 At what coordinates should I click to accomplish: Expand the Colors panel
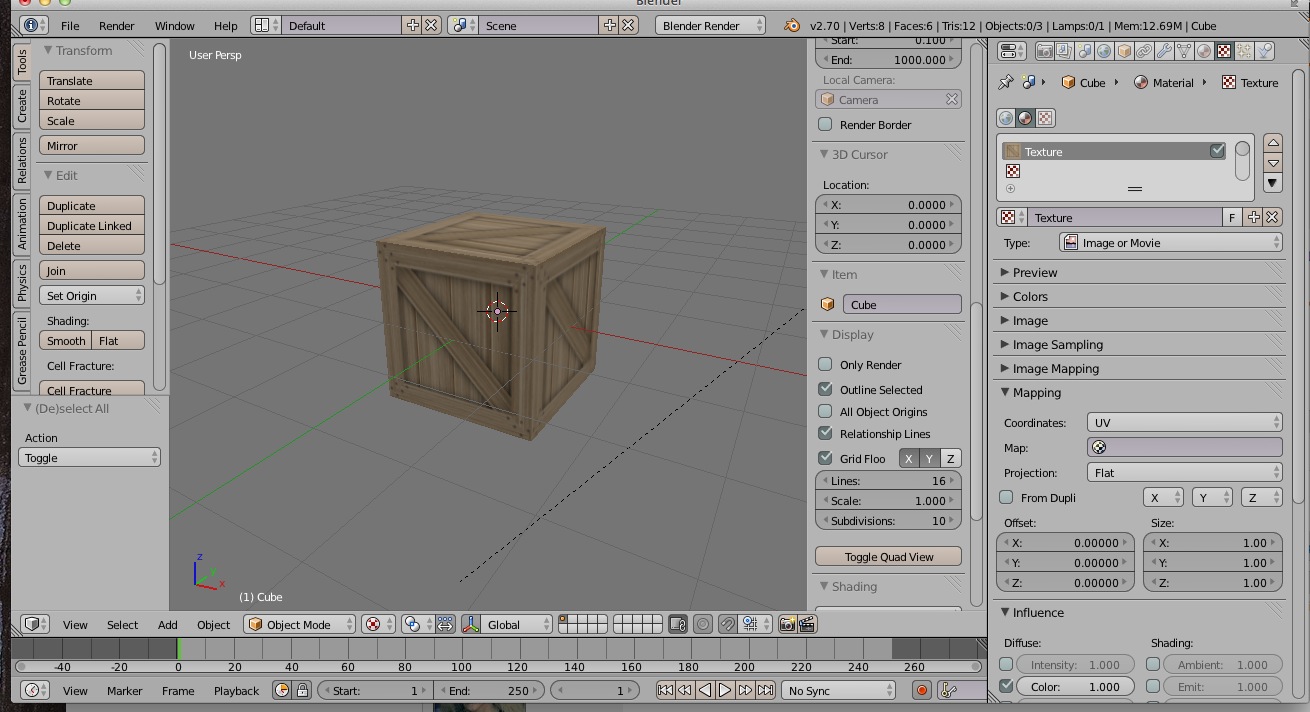click(x=1030, y=296)
